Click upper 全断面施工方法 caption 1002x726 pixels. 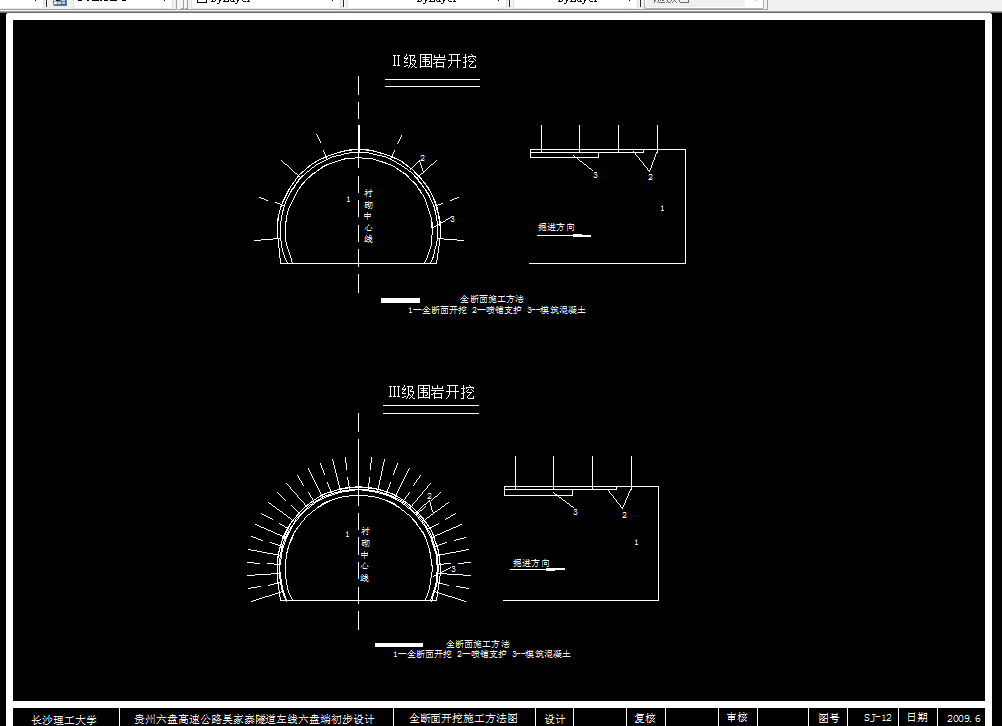tap(492, 298)
